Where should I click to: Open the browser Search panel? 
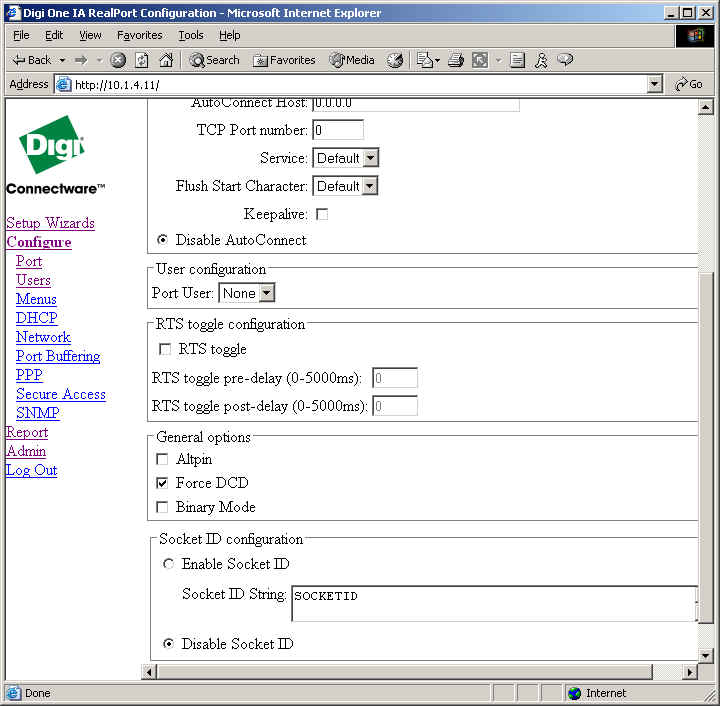[x=214, y=60]
